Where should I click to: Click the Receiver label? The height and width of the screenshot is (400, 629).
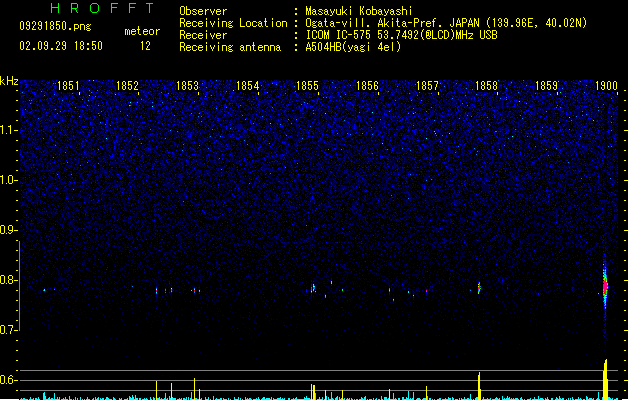click(x=203, y=35)
